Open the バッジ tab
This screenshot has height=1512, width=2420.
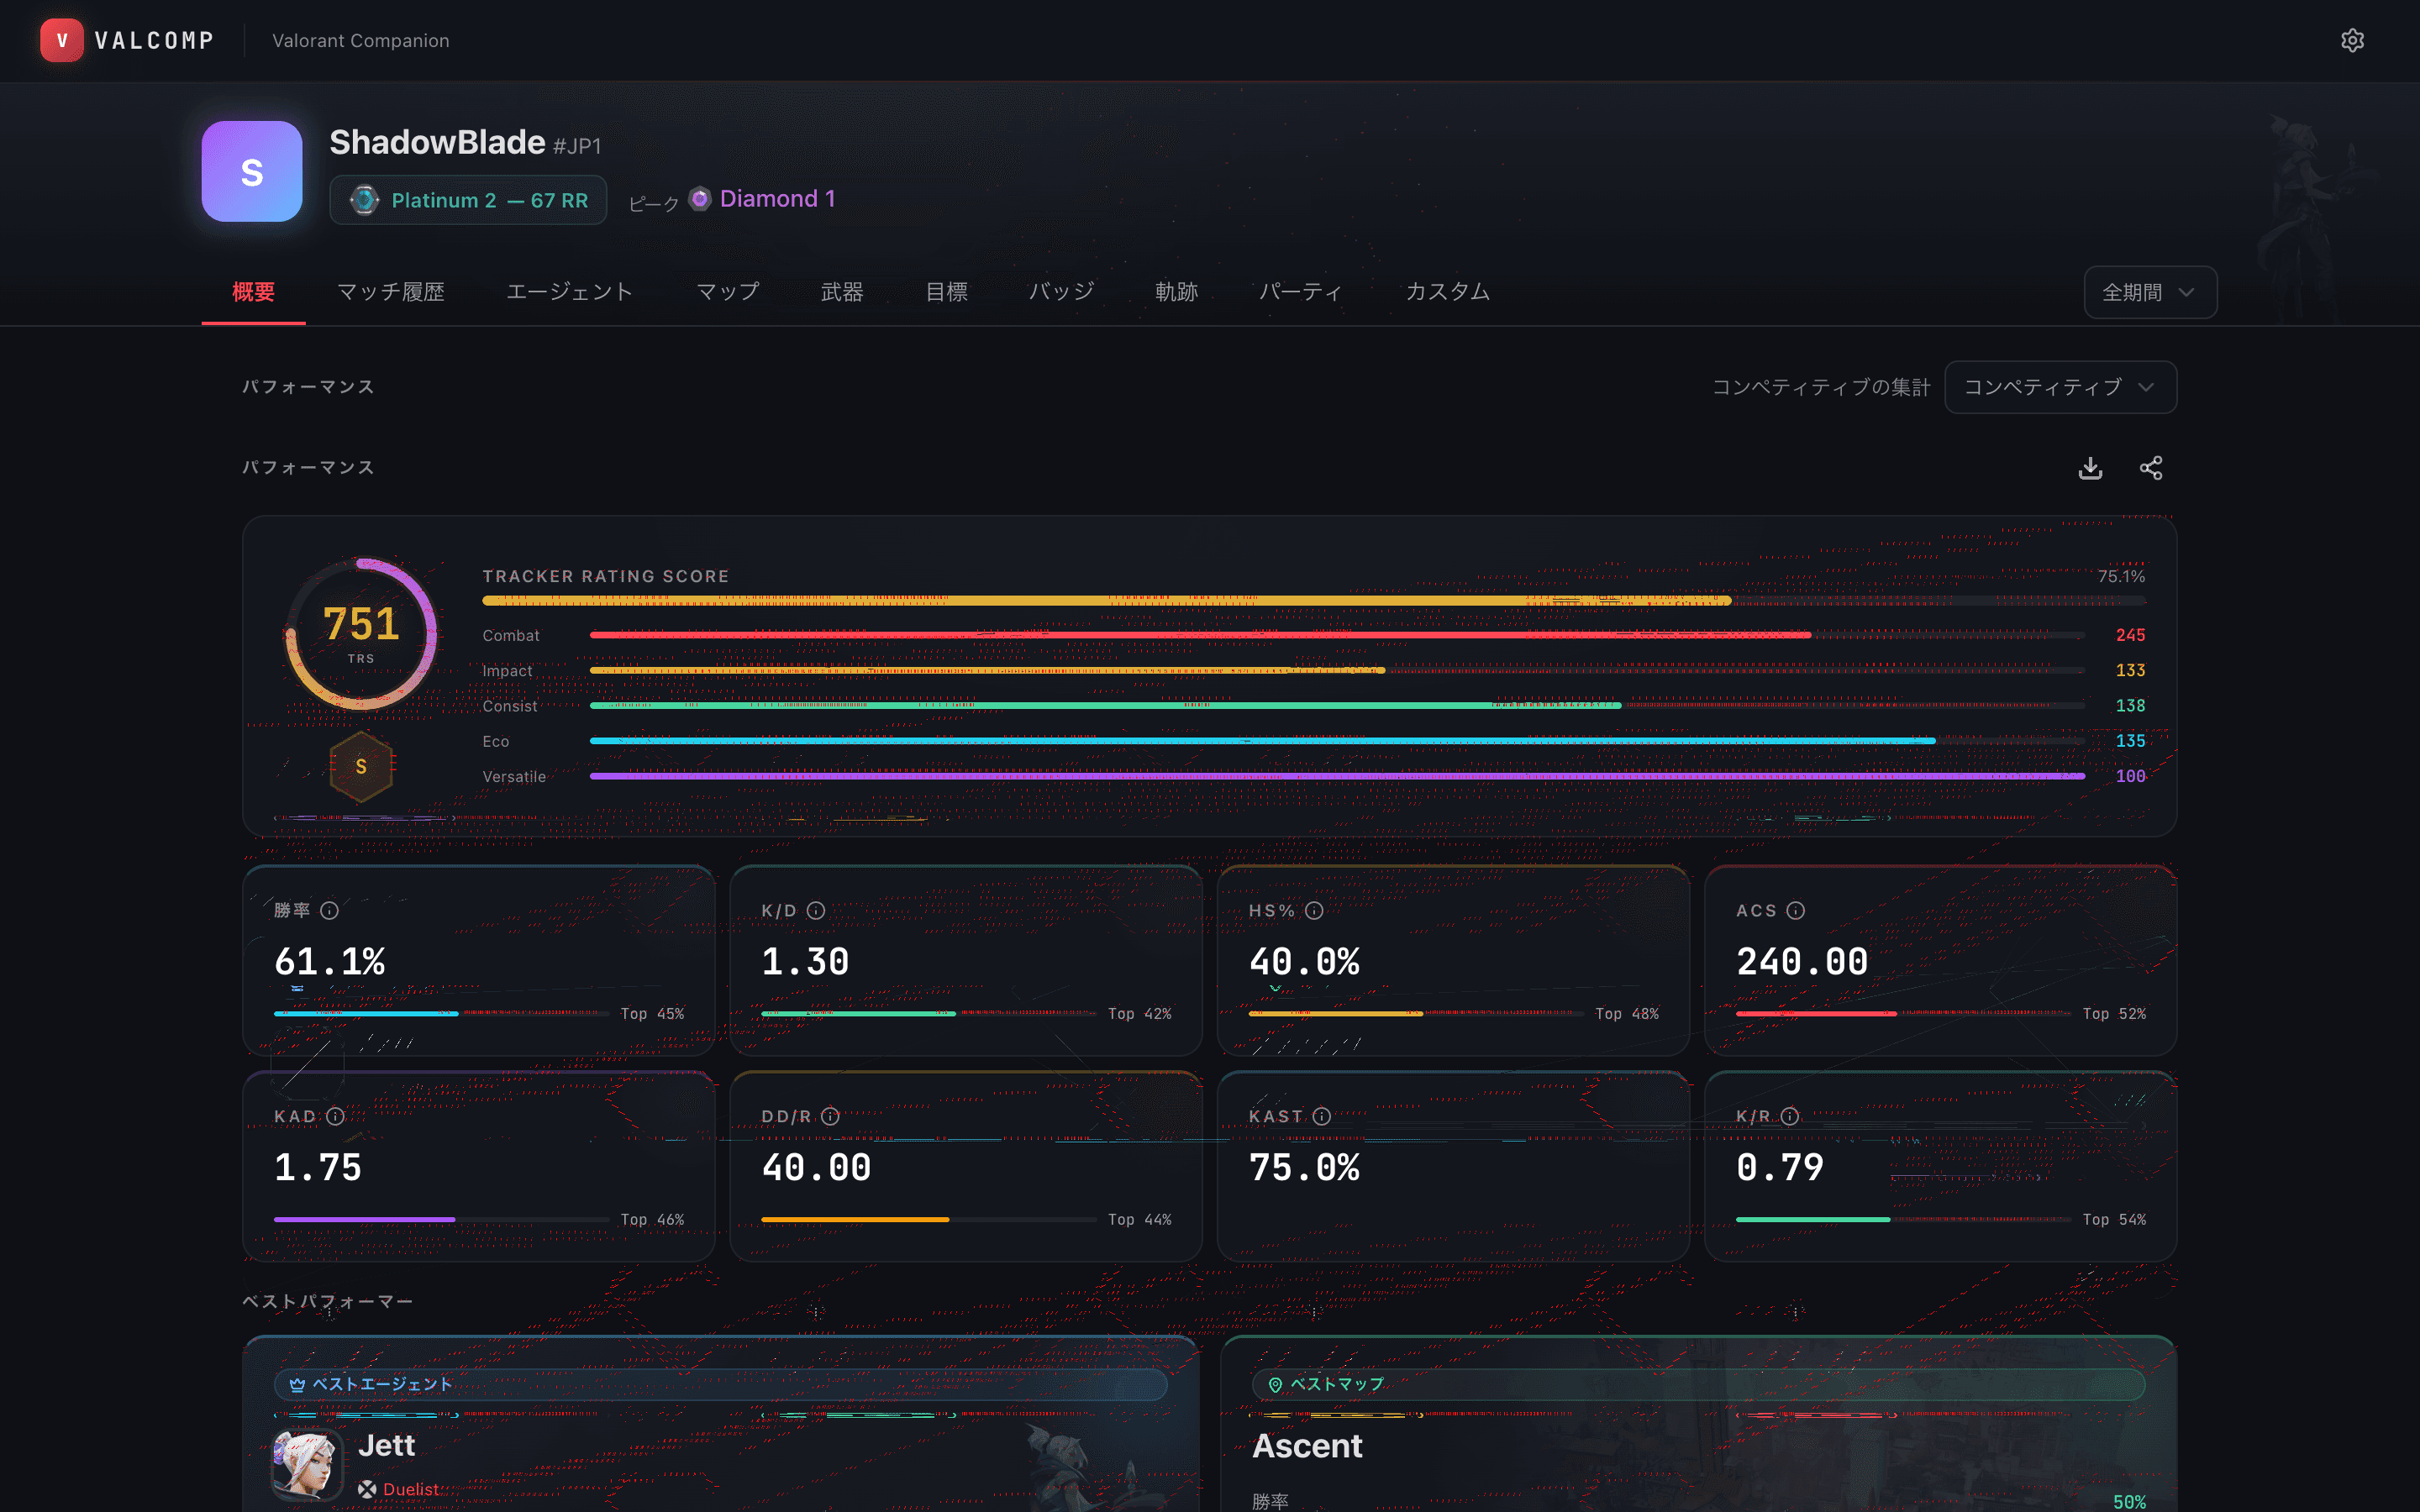pos(1061,292)
